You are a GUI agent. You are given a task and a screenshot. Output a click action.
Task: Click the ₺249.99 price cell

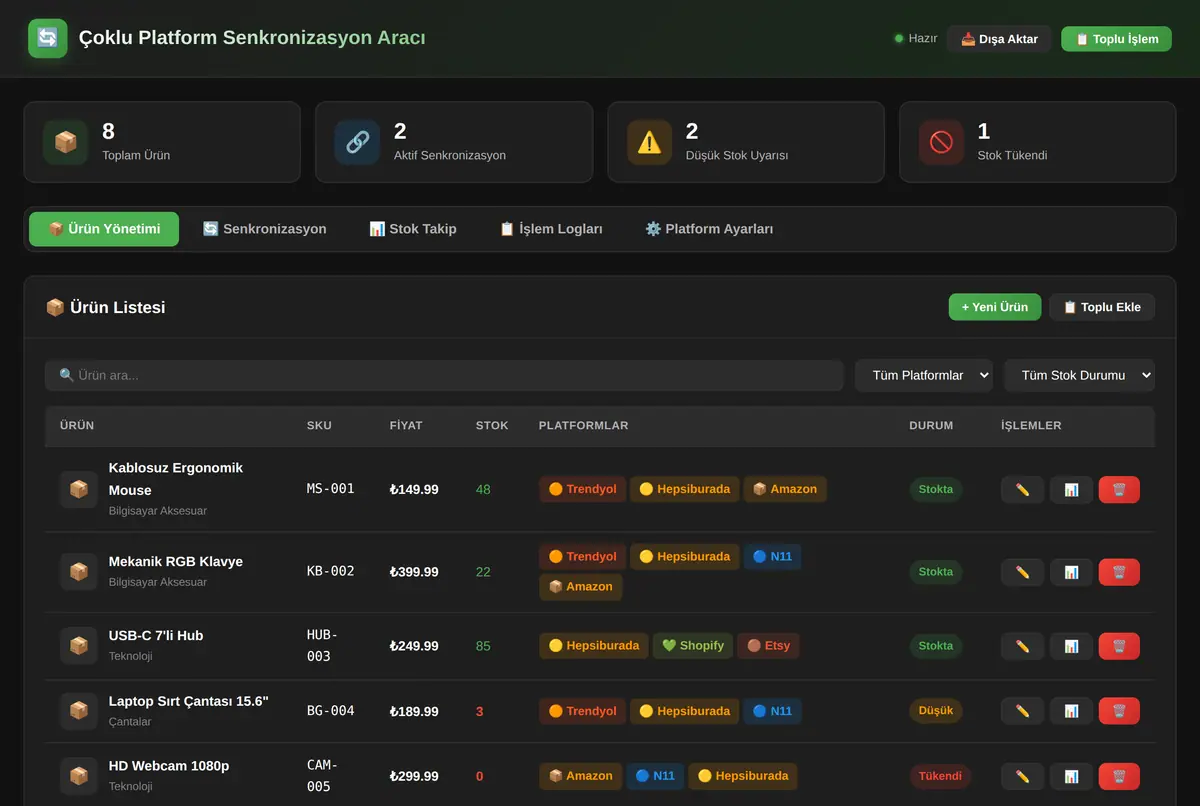click(414, 646)
